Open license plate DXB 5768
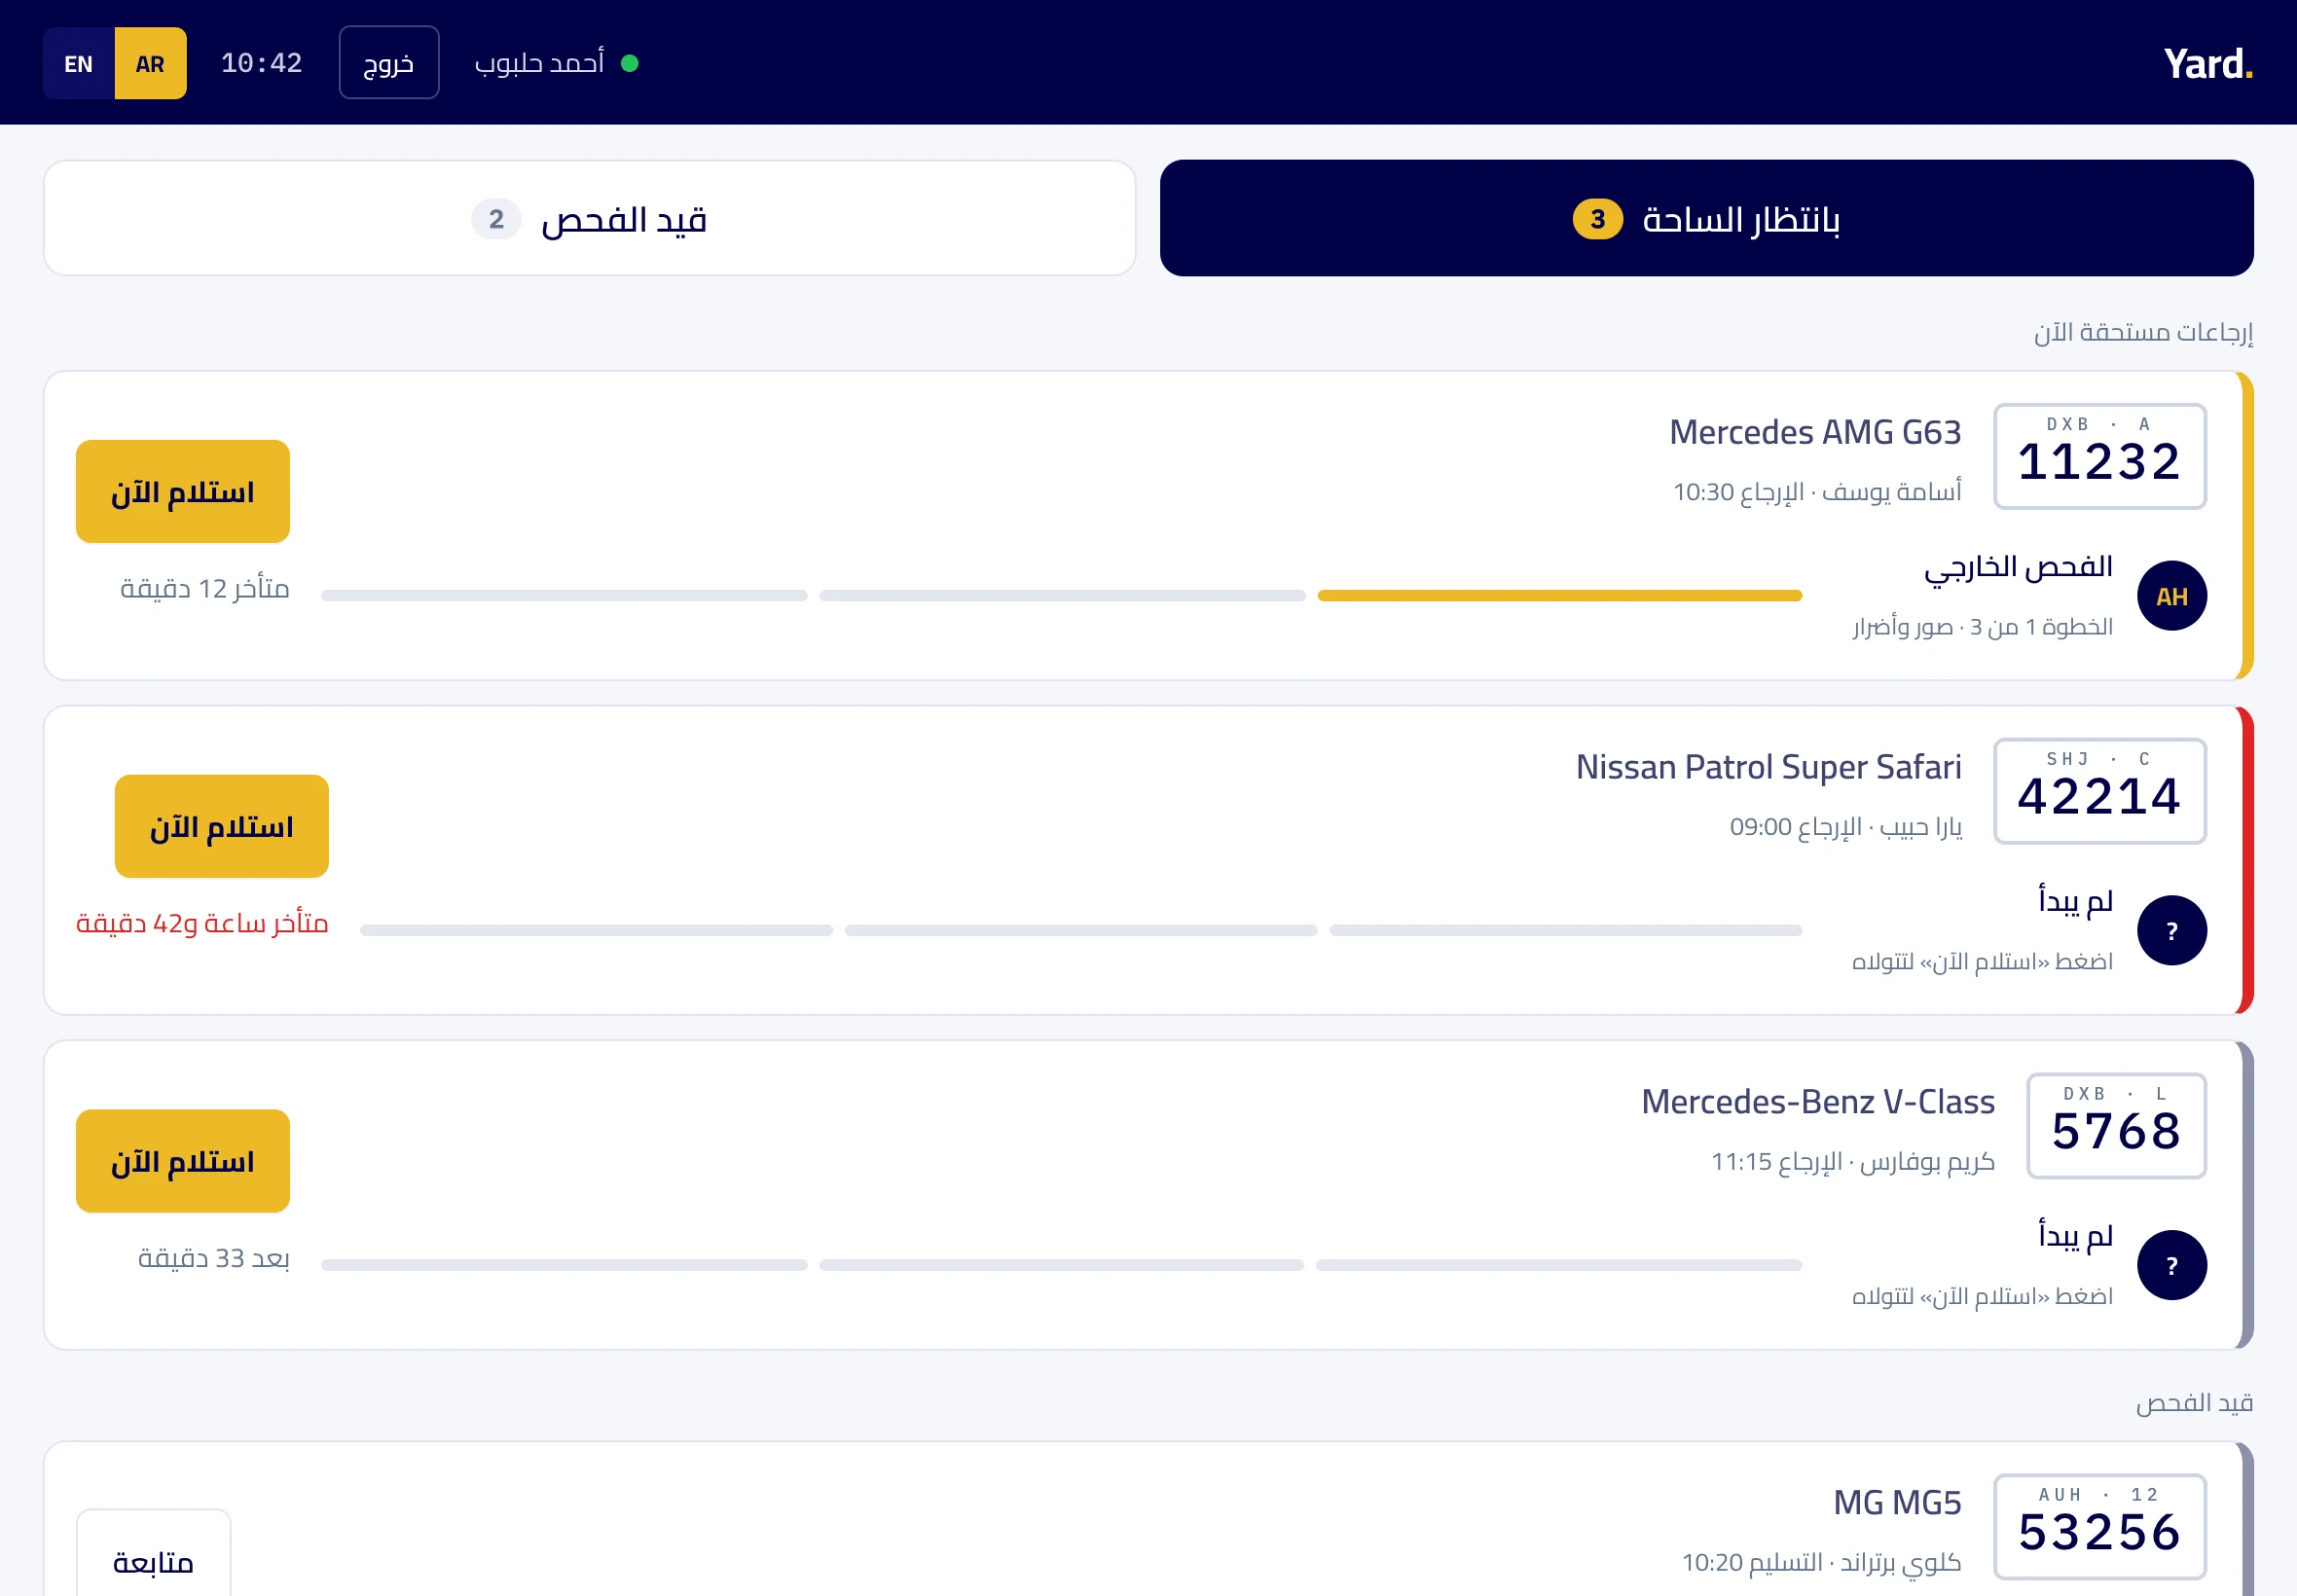The image size is (2297, 1596). pyautogui.click(x=2116, y=1126)
